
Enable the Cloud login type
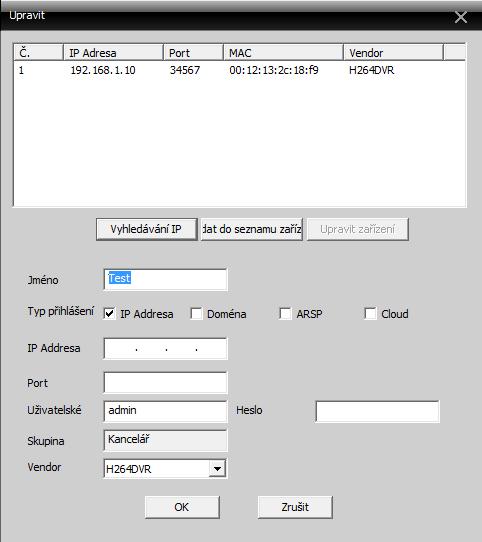pyautogui.click(x=370, y=314)
